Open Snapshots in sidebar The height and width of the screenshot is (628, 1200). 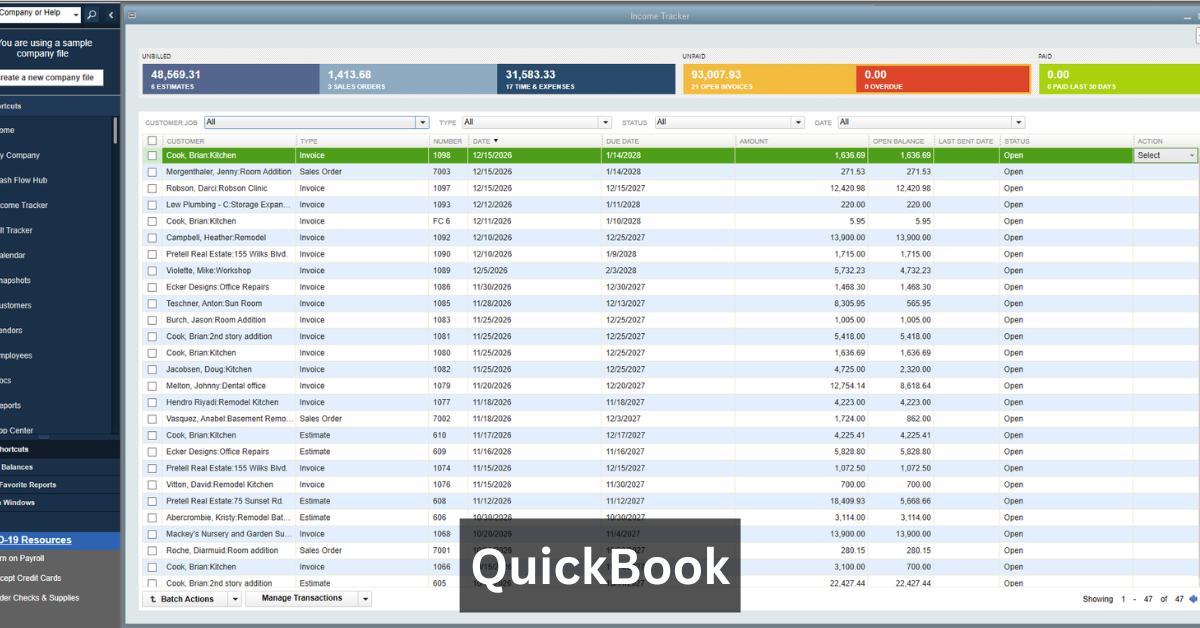pyautogui.click(x=15, y=280)
